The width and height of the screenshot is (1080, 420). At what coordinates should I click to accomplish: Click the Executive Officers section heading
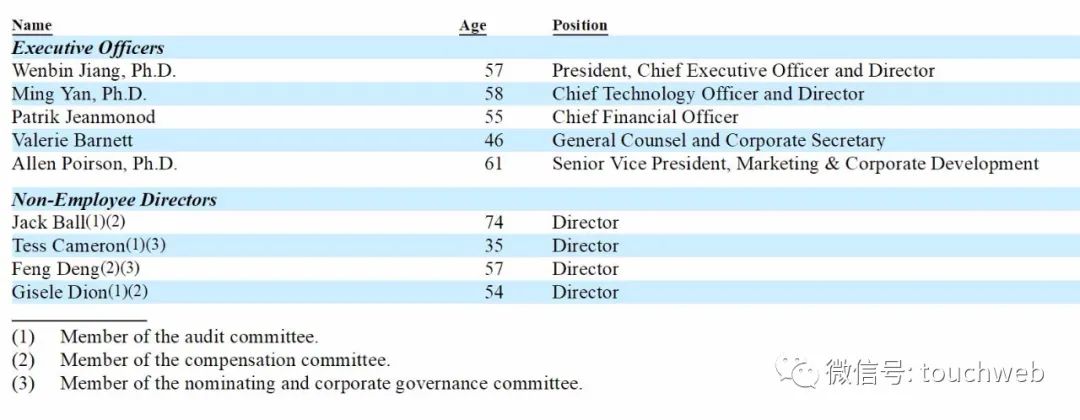pos(88,48)
